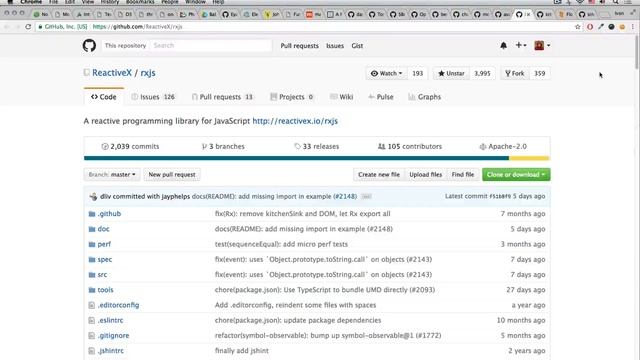
Task: Switch to the Issues tab
Action: [153, 97]
